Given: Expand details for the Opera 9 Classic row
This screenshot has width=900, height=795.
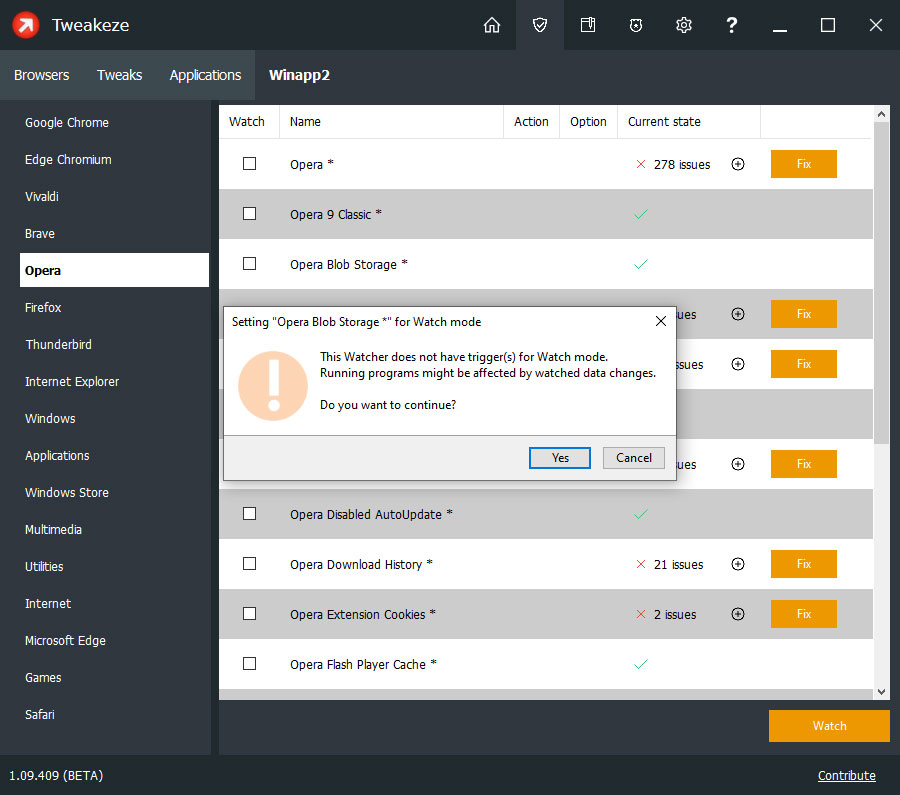Looking at the screenshot, I should point(738,214).
